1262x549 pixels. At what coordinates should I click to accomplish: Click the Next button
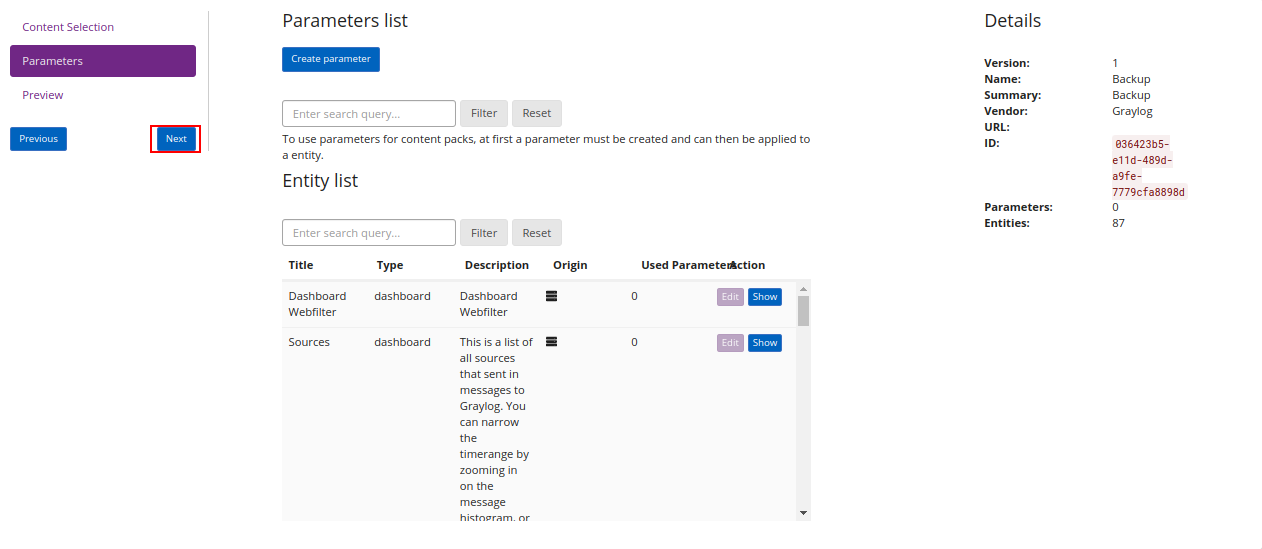176,139
